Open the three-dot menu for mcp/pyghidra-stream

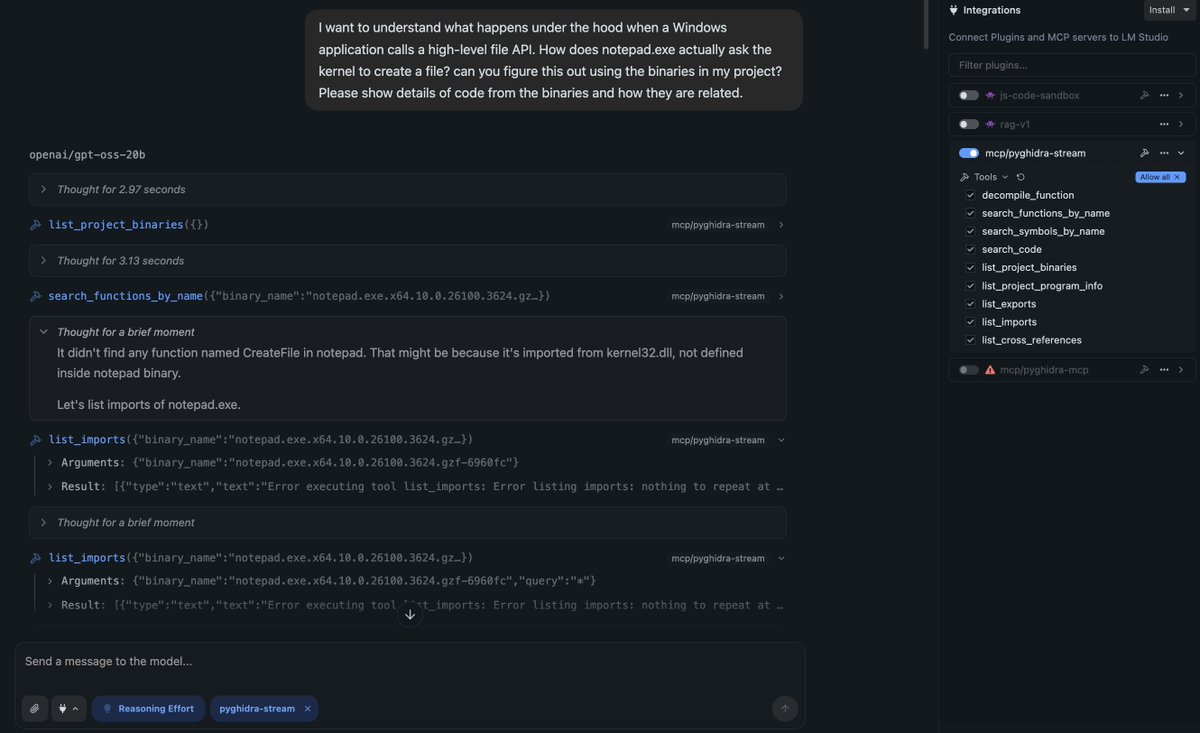[x=1164, y=153]
